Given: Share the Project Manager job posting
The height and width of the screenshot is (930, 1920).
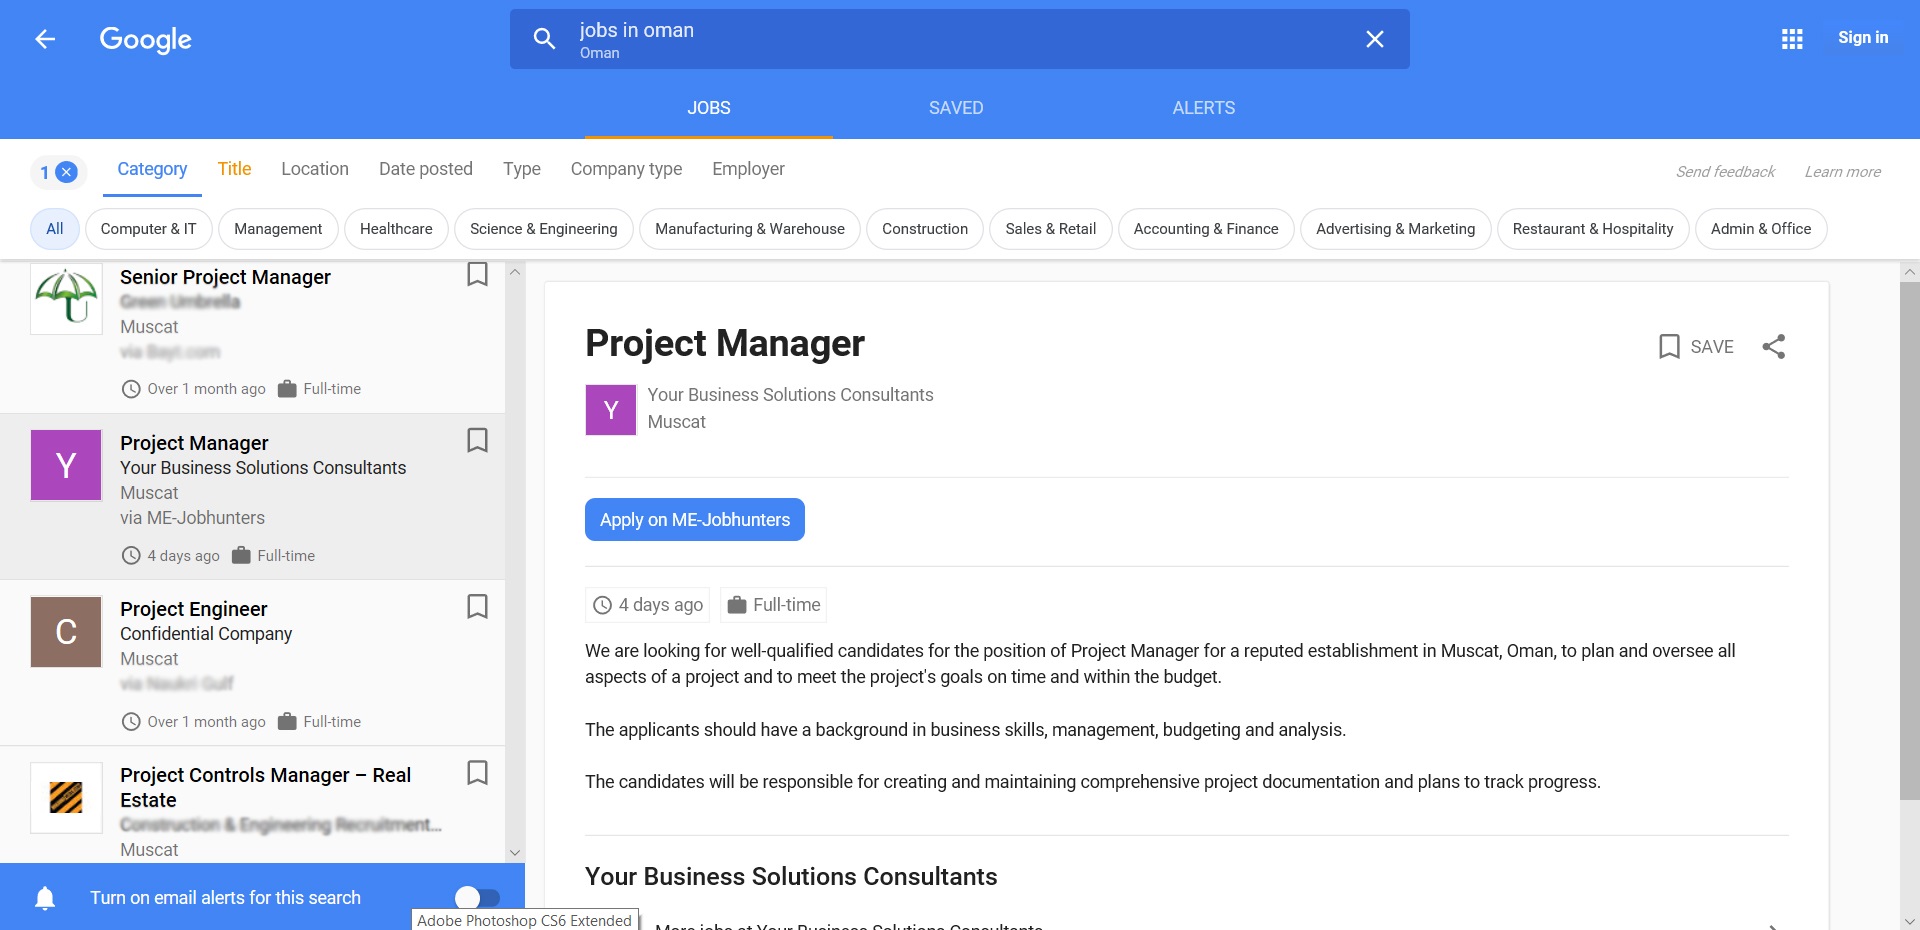Looking at the screenshot, I should click(x=1773, y=347).
